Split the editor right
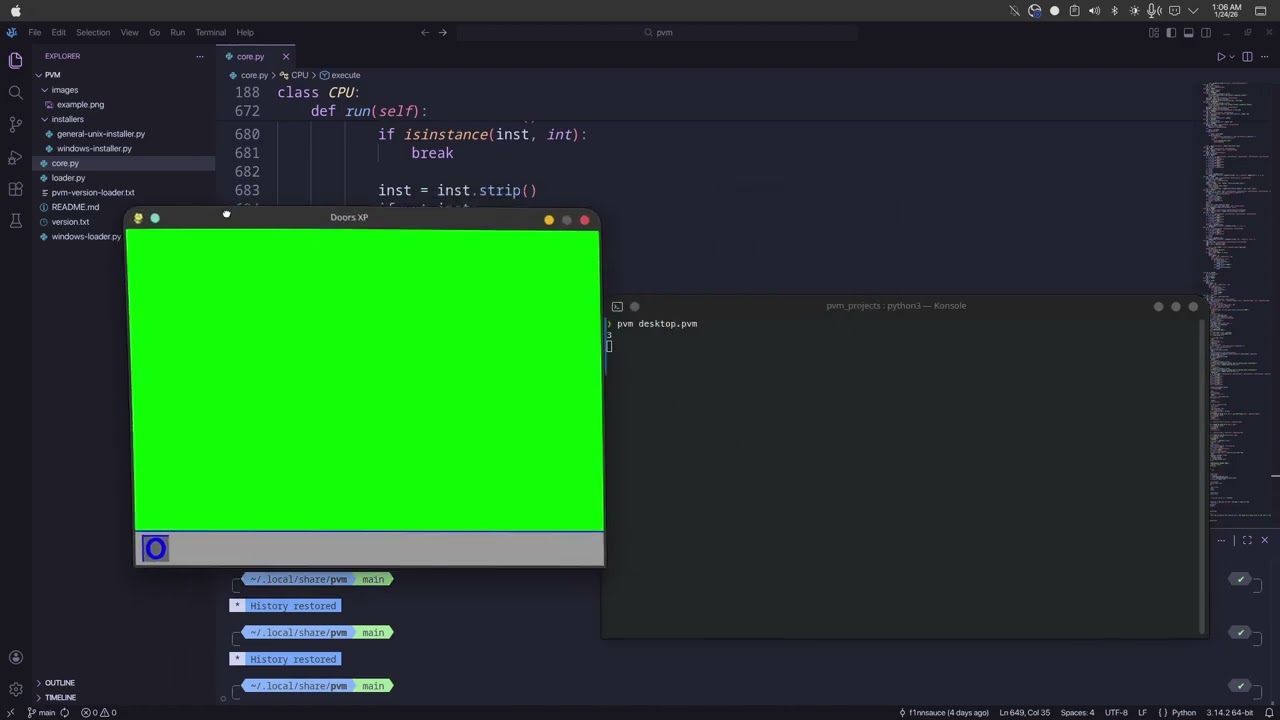The height and width of the screenshot is (720, 1280). 1247,57
